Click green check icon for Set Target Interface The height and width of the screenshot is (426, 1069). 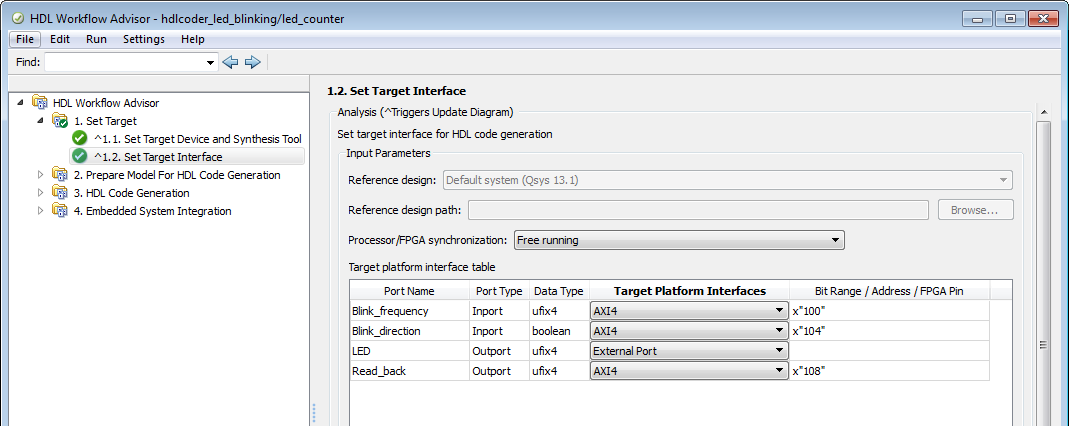pyautogui.click(x=80, y=156)
